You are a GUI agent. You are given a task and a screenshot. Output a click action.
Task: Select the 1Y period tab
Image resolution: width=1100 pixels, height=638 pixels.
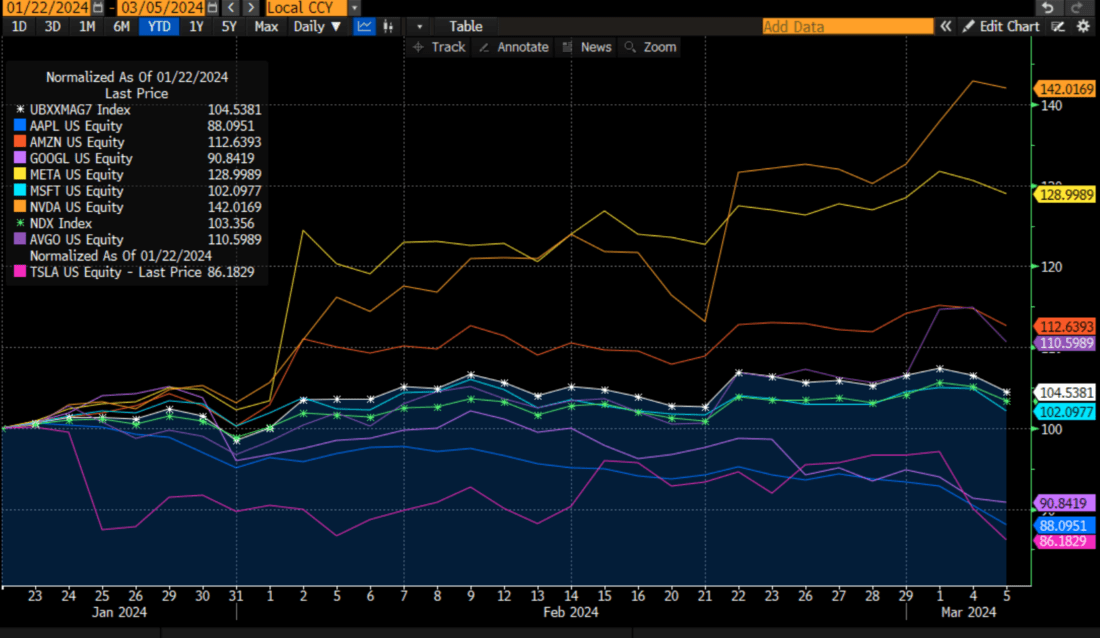click(x=196, y=26)
